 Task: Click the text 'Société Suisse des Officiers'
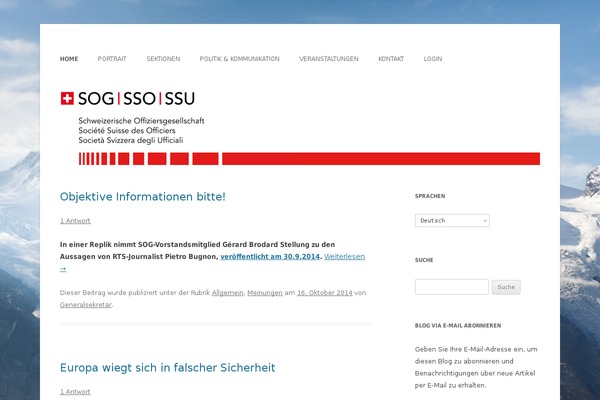click(127, 131)
